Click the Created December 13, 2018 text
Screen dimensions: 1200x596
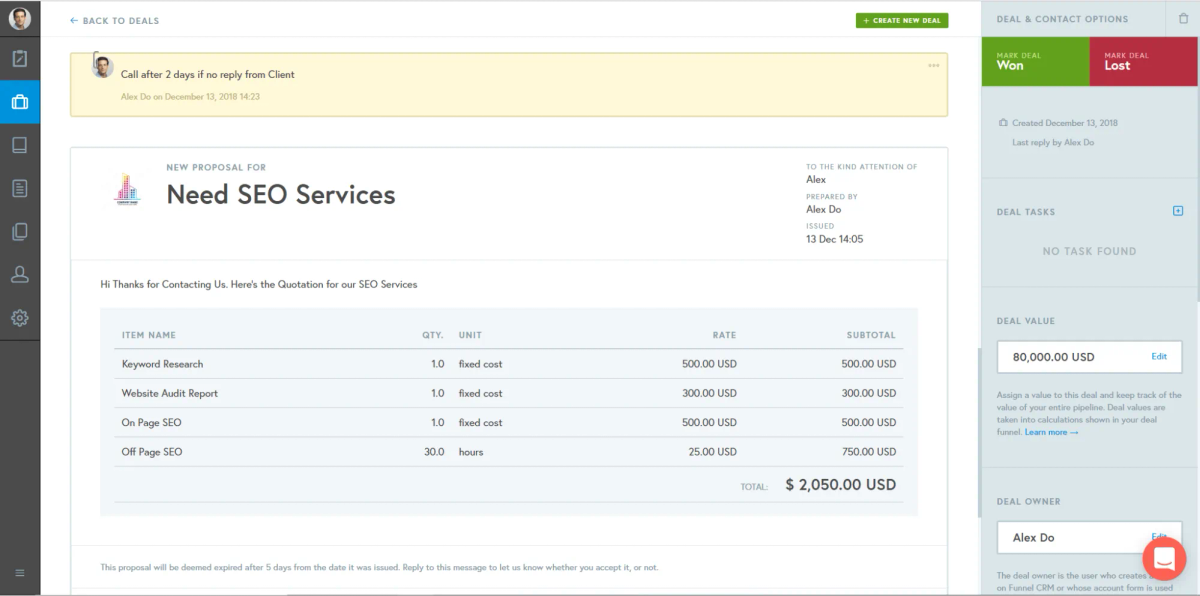click(1065, 123)
